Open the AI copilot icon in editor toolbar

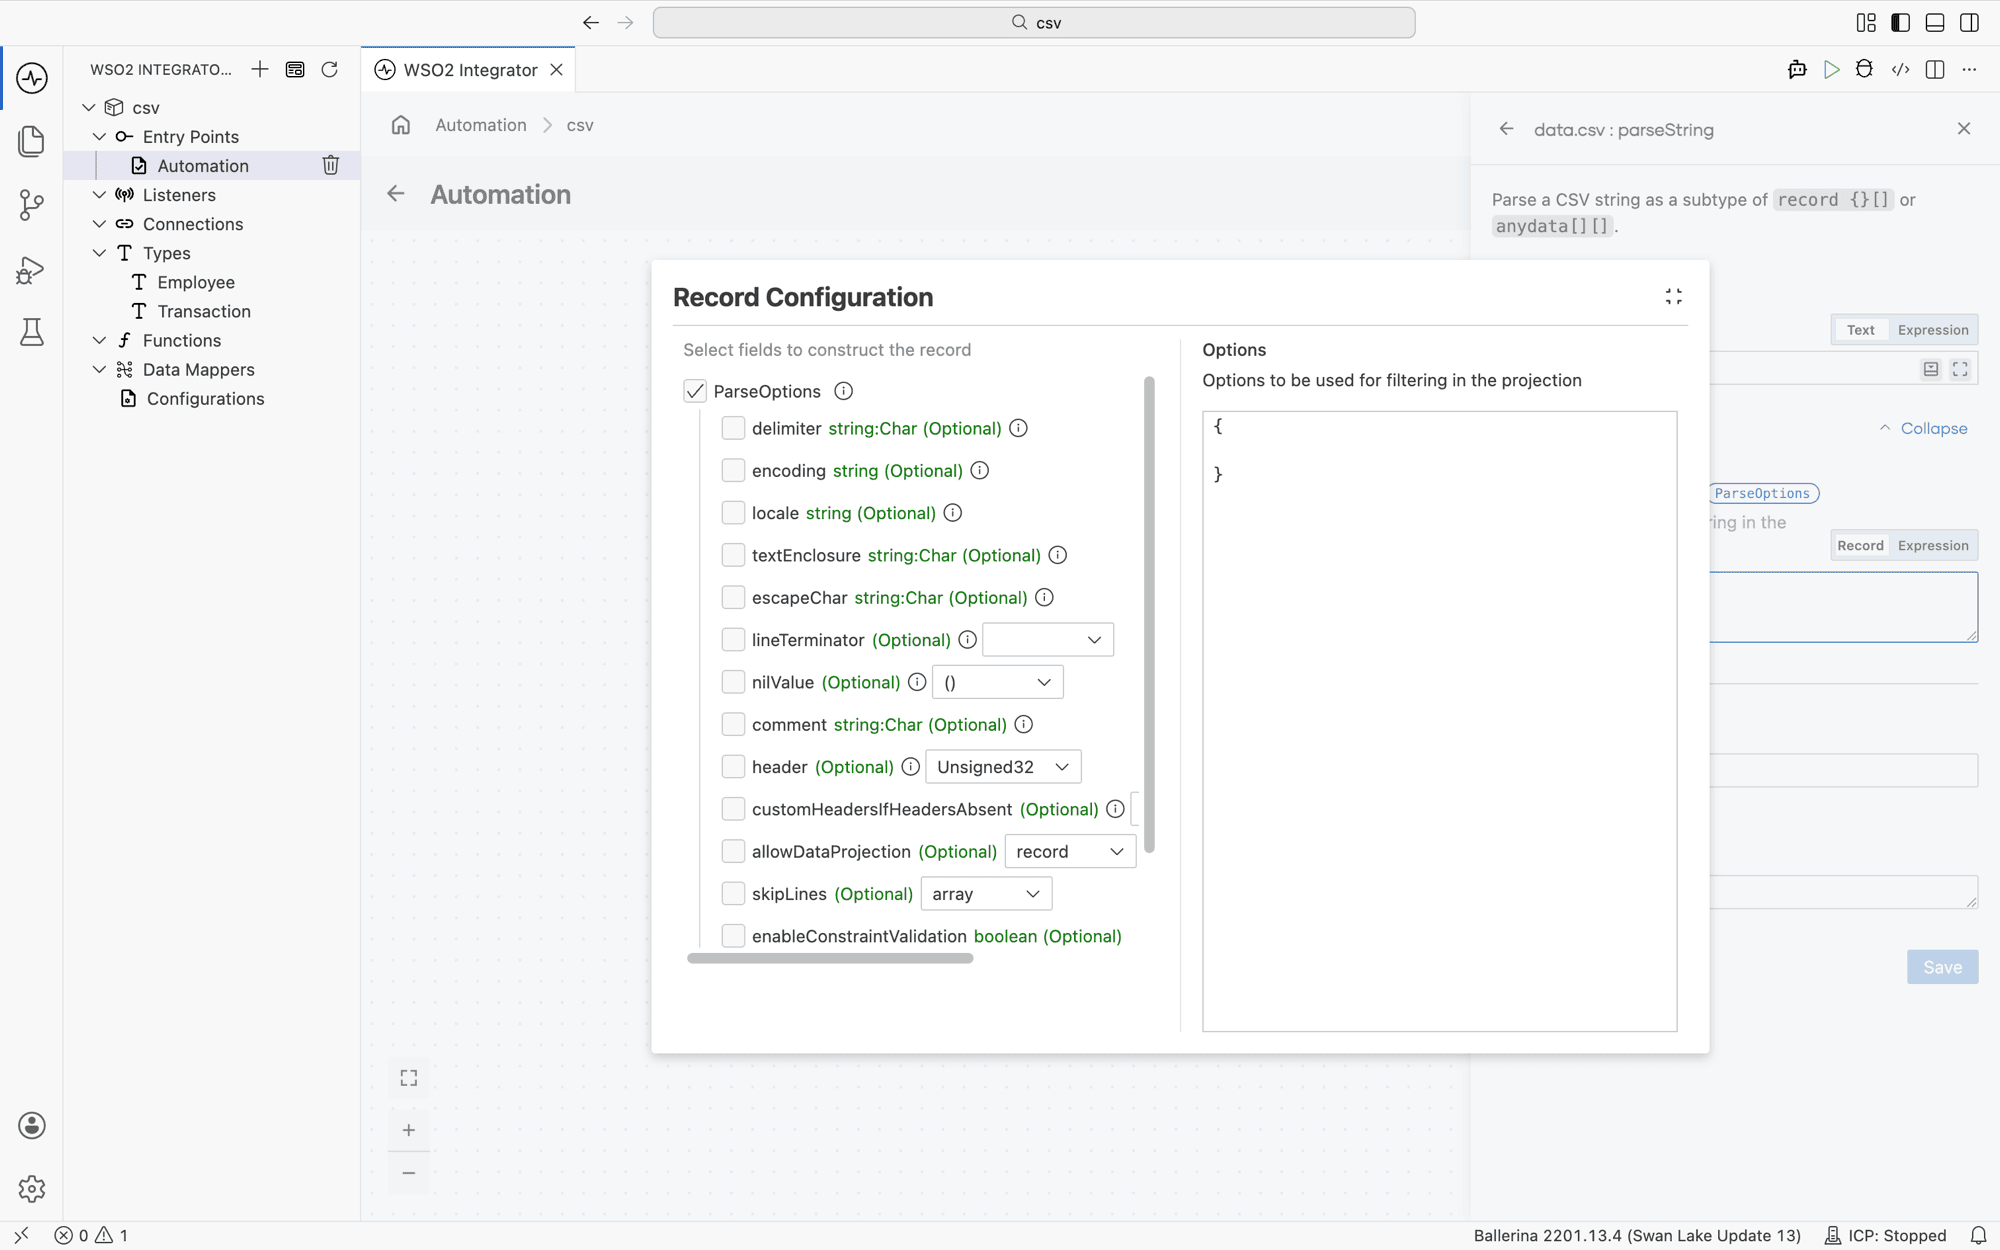pyautogui.click(x=1797, y=69)
